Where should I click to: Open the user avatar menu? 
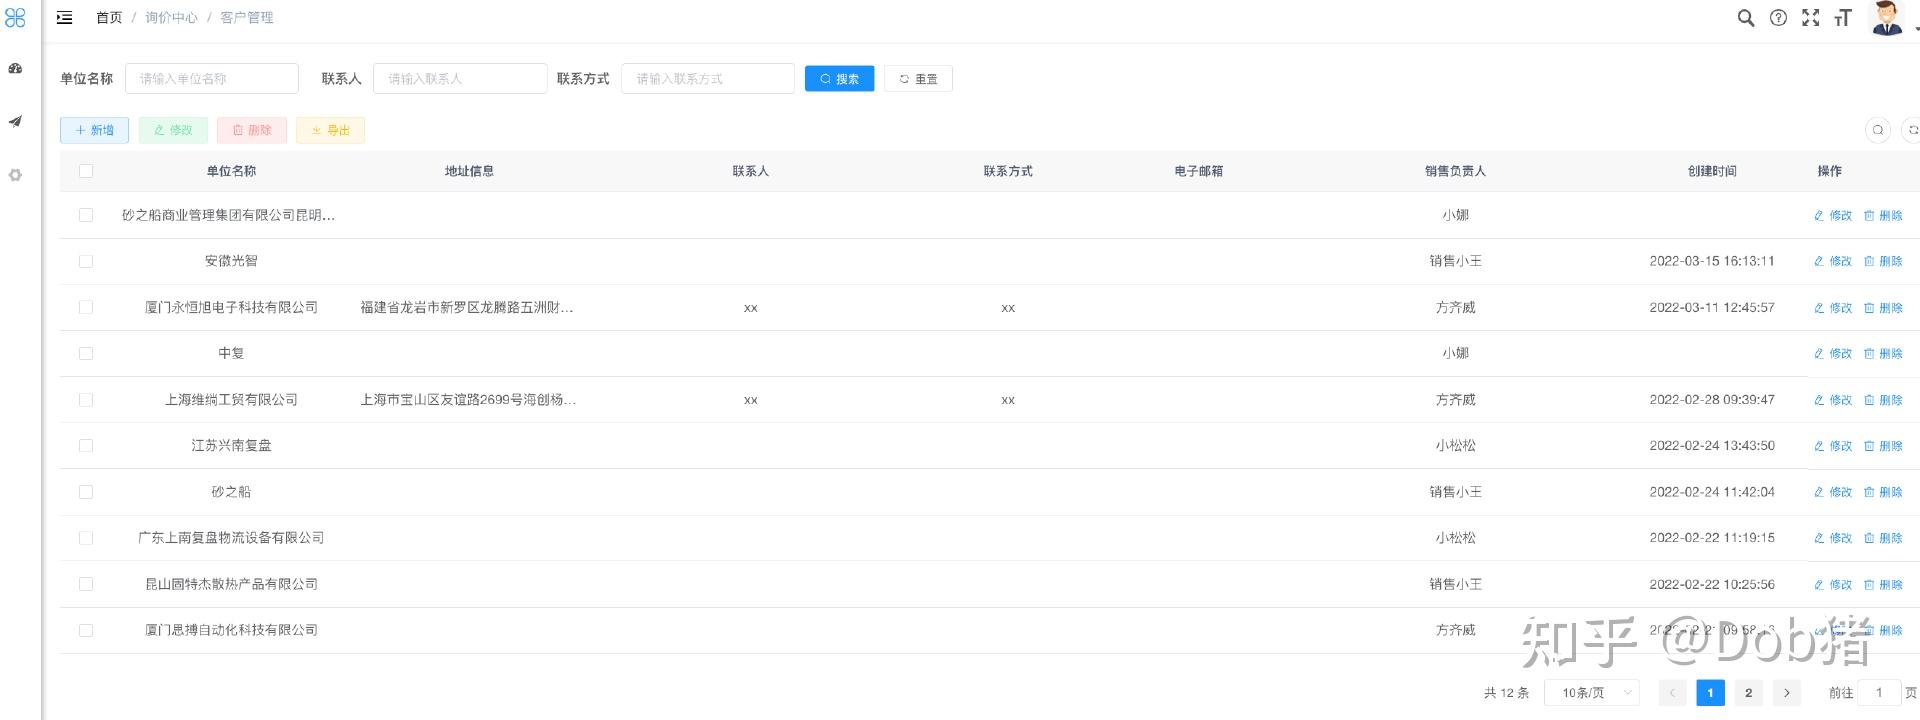[x=1887, y=18]
